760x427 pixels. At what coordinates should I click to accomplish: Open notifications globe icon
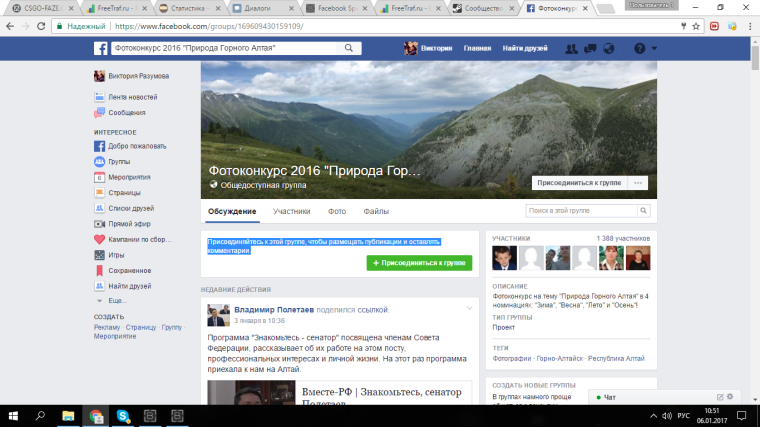tap(608, 48)
